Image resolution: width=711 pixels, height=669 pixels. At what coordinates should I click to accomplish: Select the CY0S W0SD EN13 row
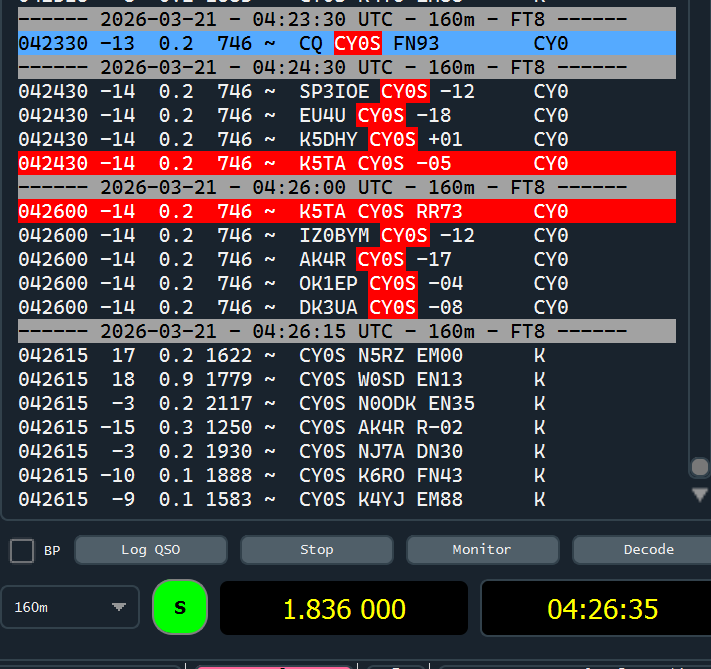[347, 380]
